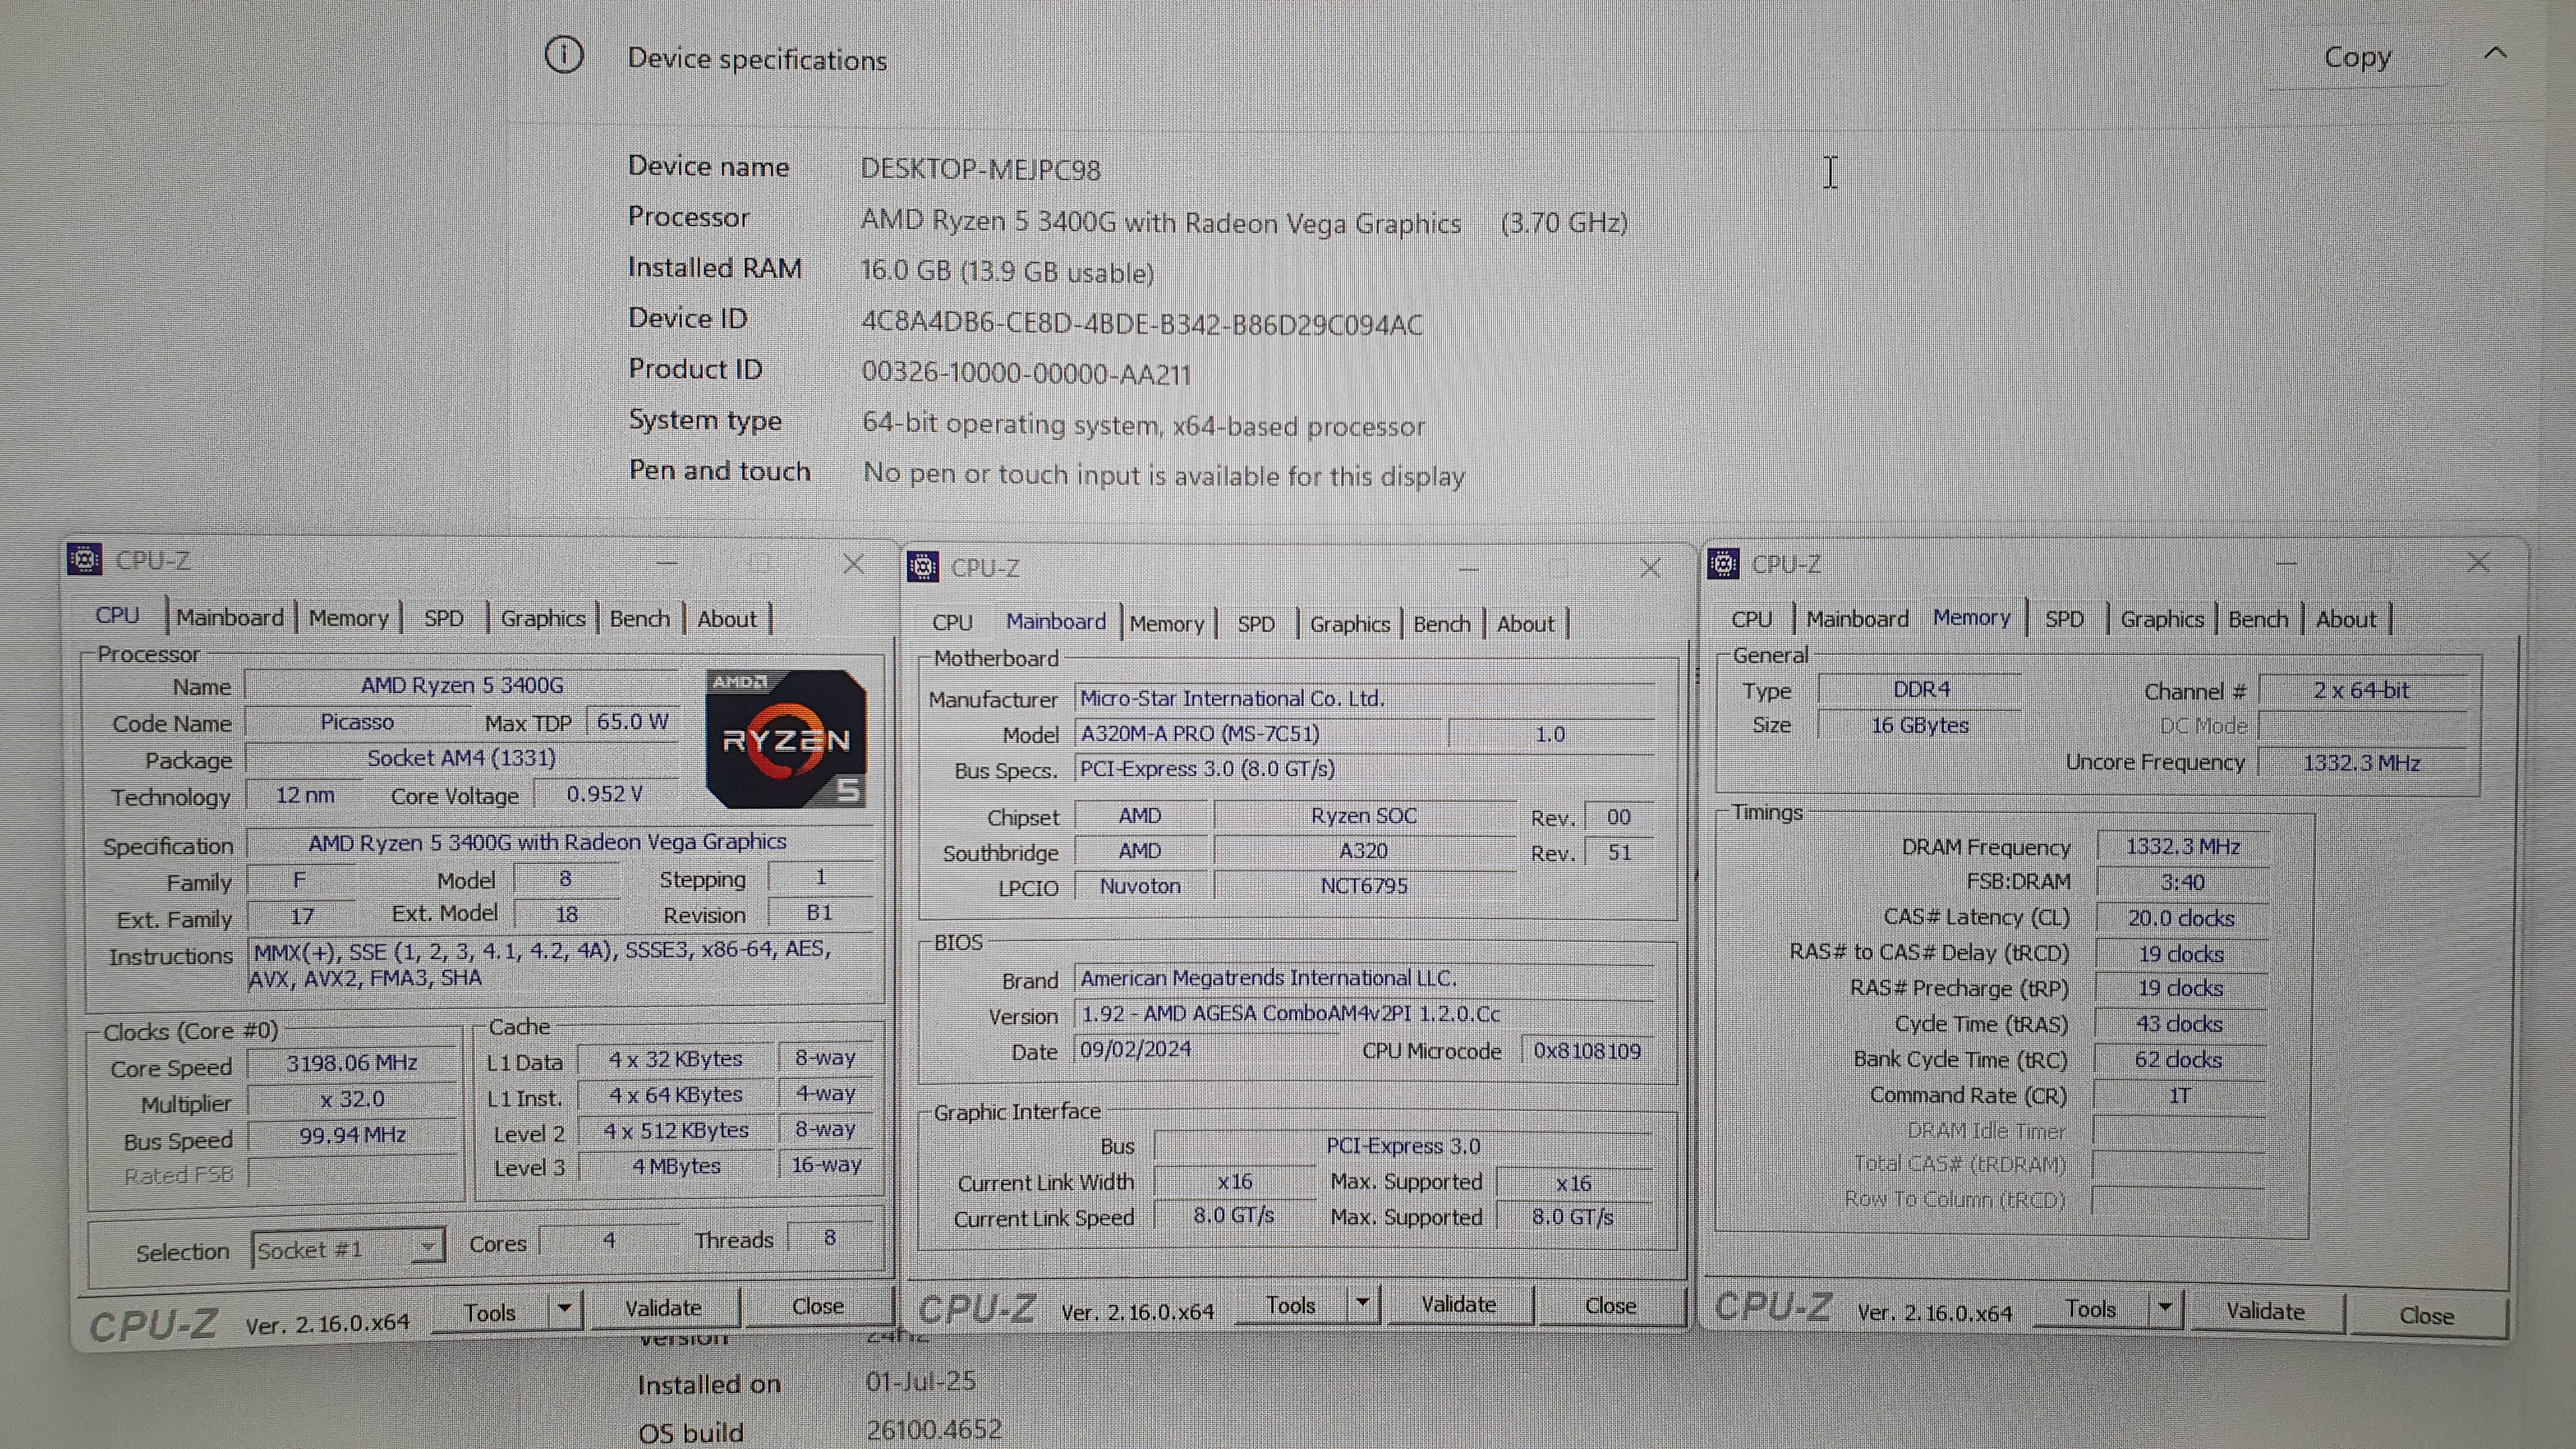The height and width of the screenshot is (1449, 2576).
Task: Expand Tools dropdown arrow in left CPU-Z window
Action: 565,1309
